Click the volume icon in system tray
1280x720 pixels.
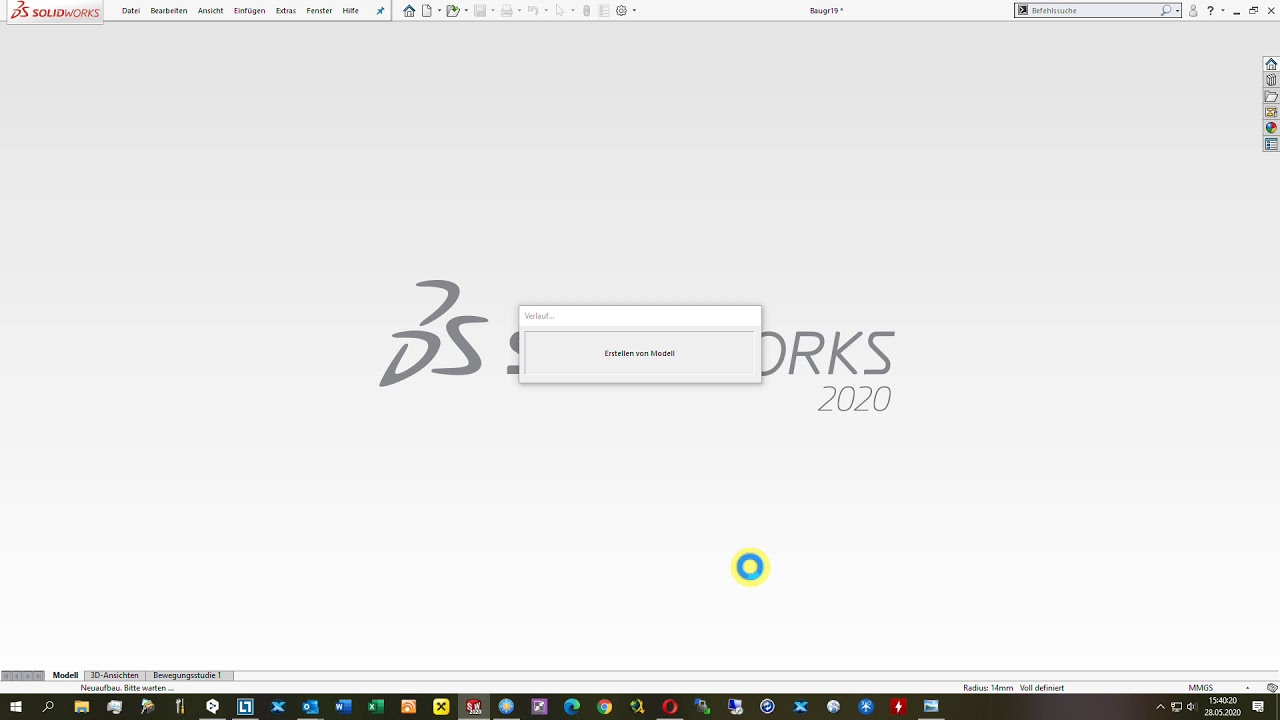pyautogui.click(x=1191, y=707)
